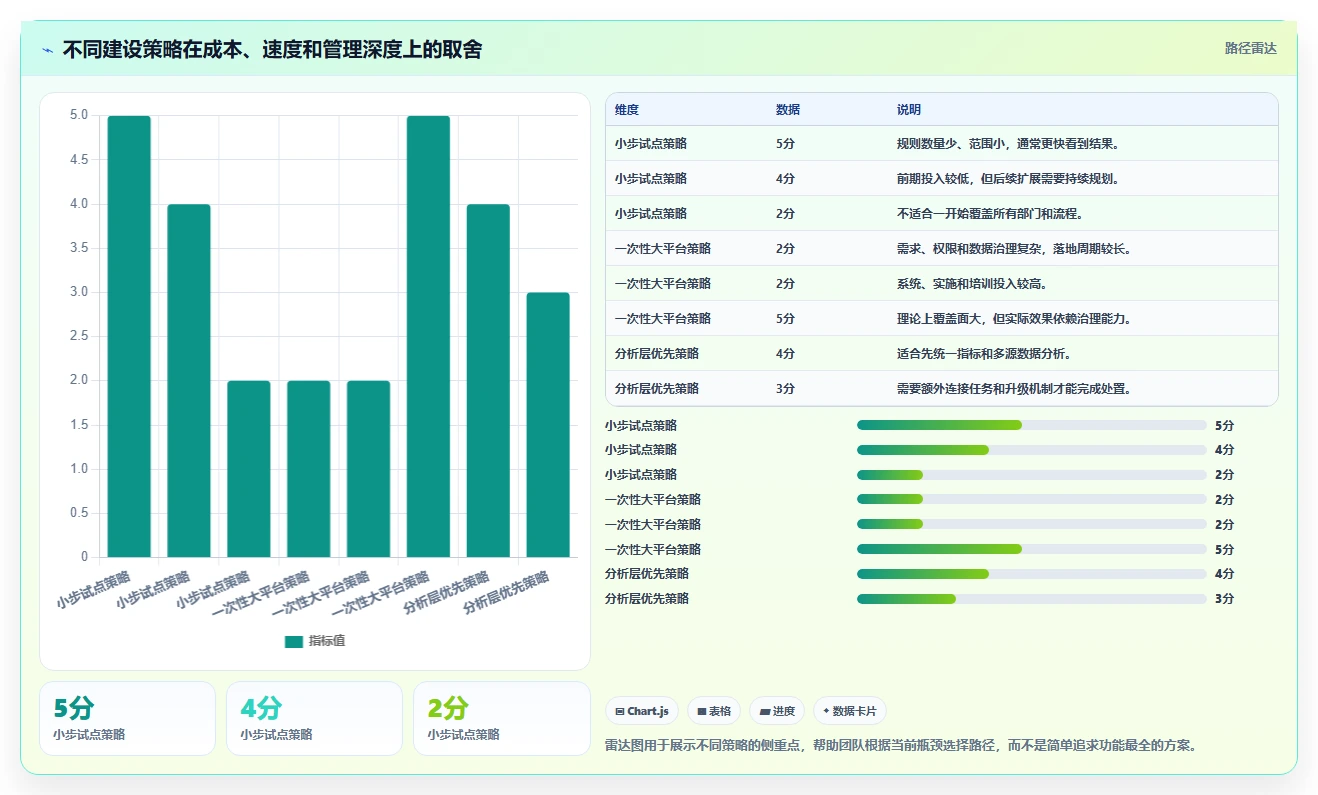Click the 2.5 label on the chart y-axis
The image size is (1318, 795).
pos(79,336)
